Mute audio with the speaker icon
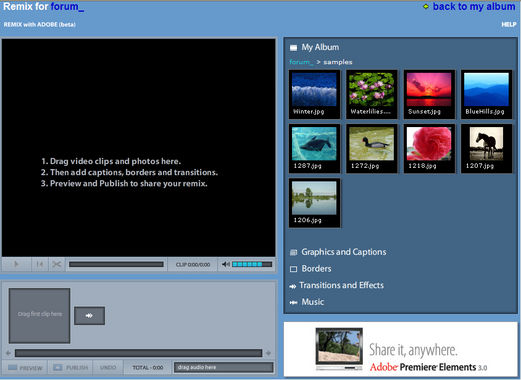 pyautogui.click(x=226, y=264)
